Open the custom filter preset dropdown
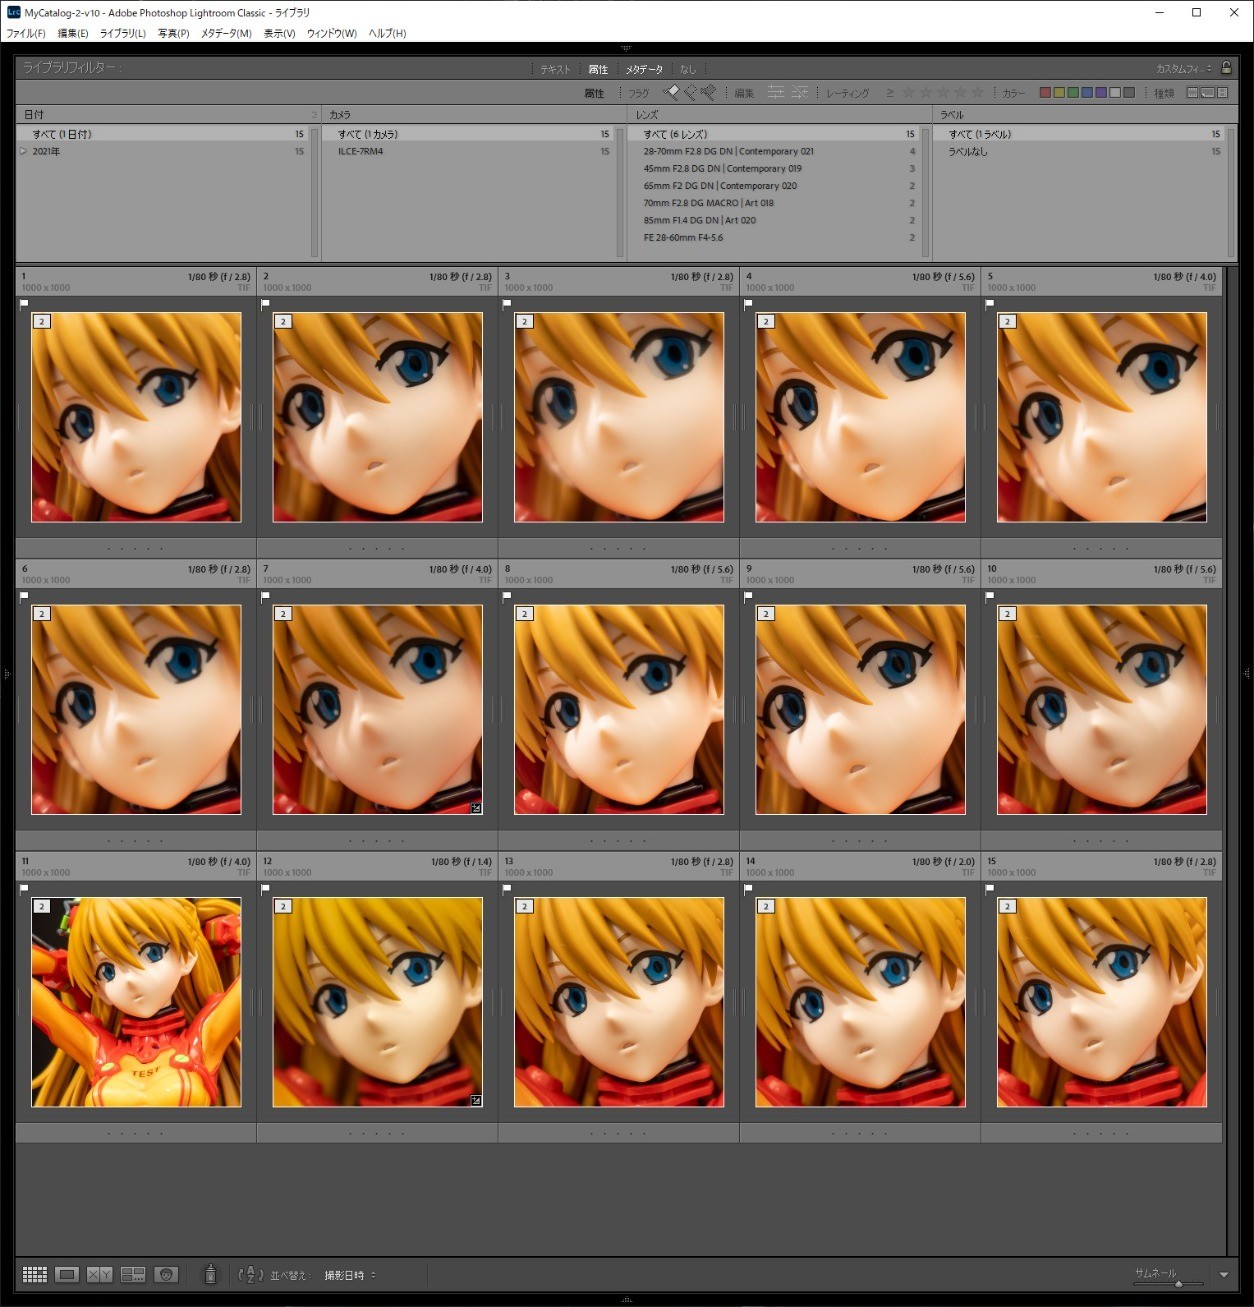The width and height of the screenshot is (1254, 1307). (x=1184, y=69)
